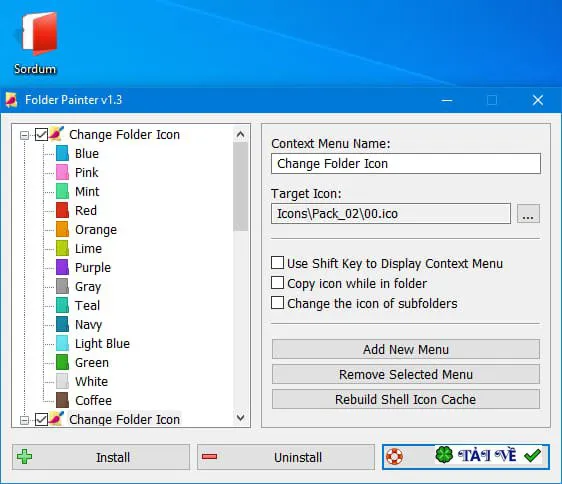Click the Teal folder color icon
This screenshot has height=484, width=562.
(62, 305)
